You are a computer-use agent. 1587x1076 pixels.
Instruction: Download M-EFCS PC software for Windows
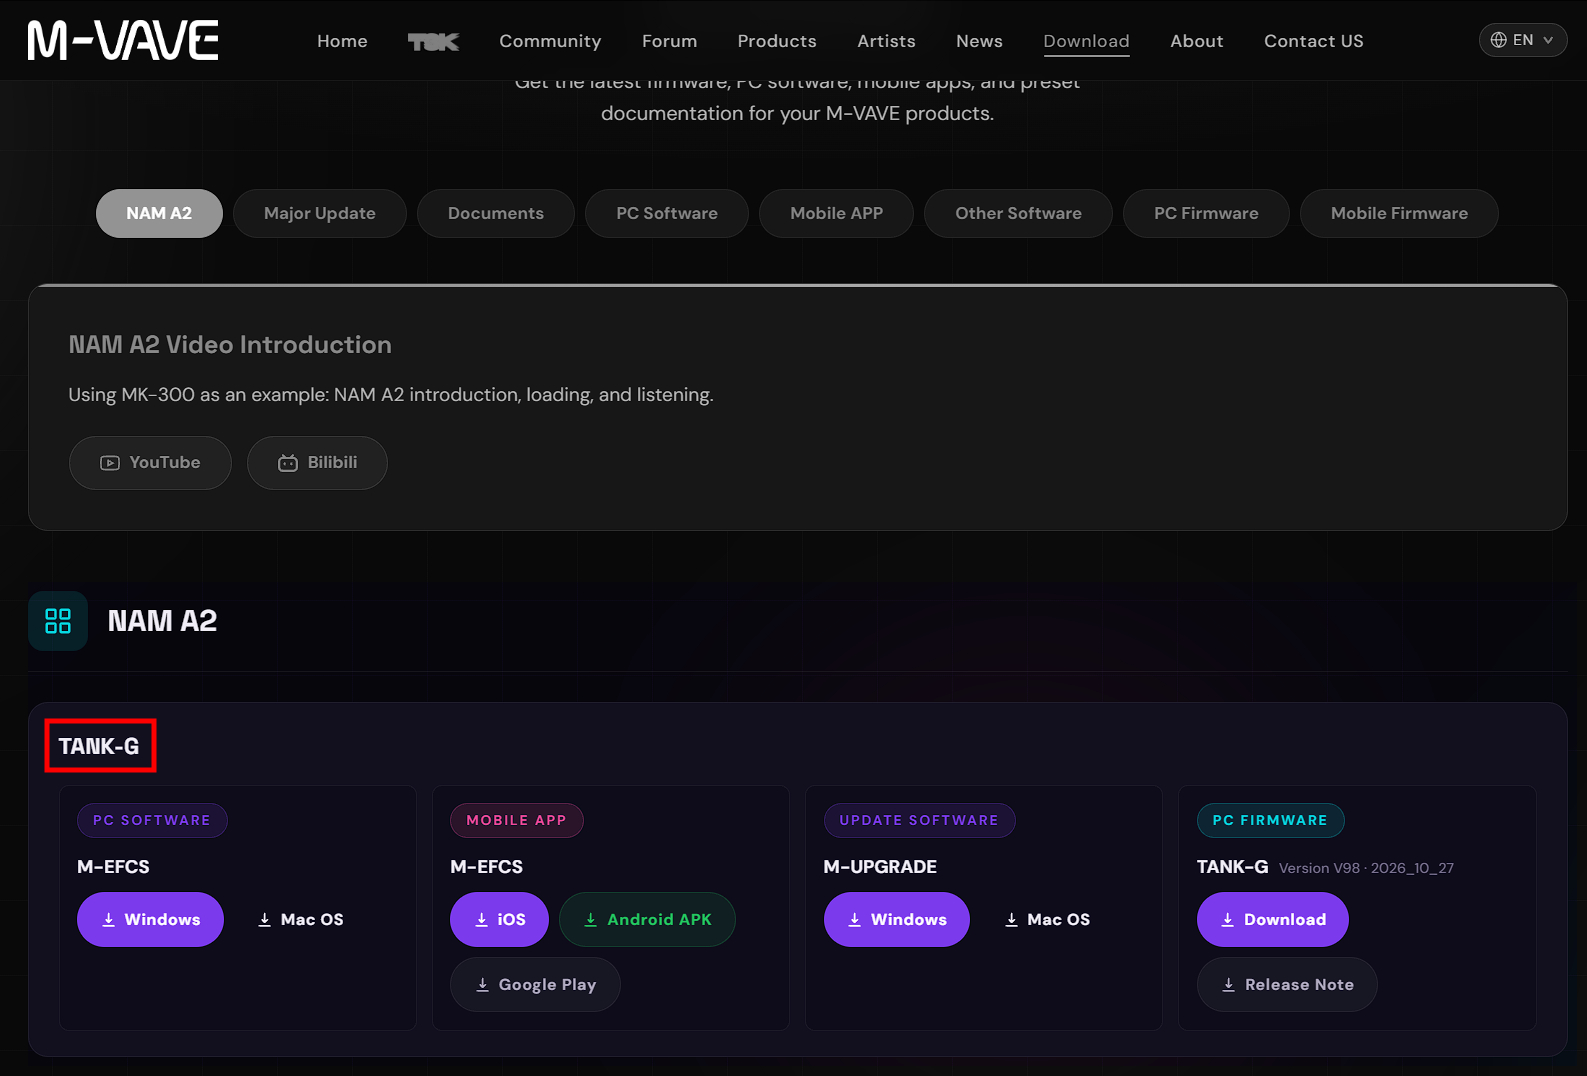(150, 920)
